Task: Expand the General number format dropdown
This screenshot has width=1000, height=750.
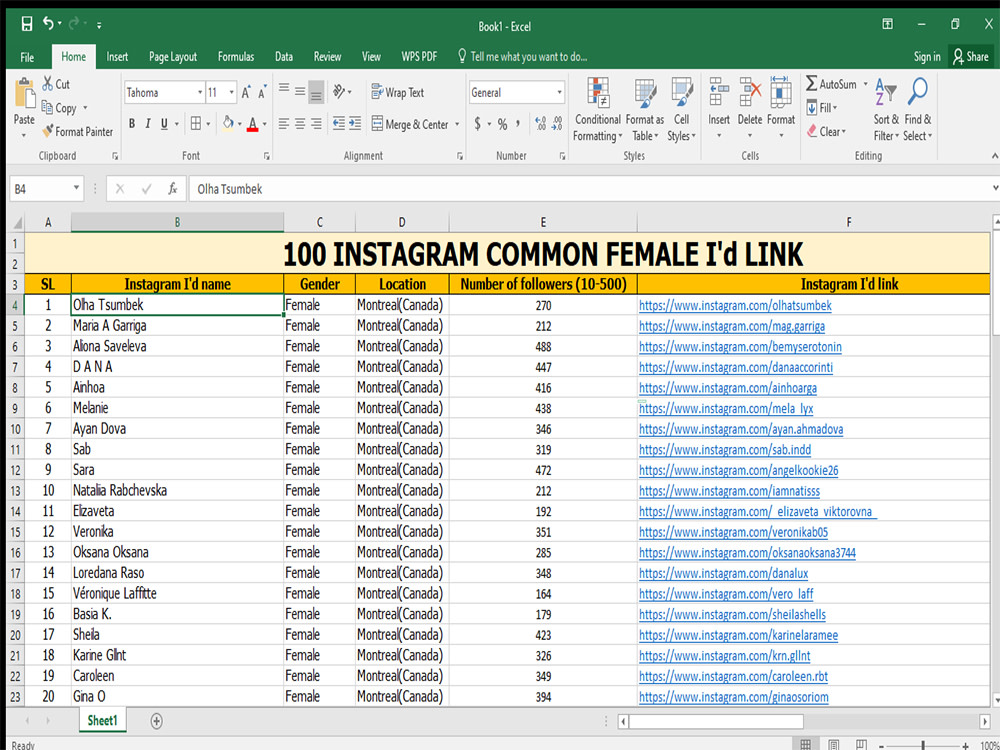Action: pyautogui.click(x=559, y=93)
